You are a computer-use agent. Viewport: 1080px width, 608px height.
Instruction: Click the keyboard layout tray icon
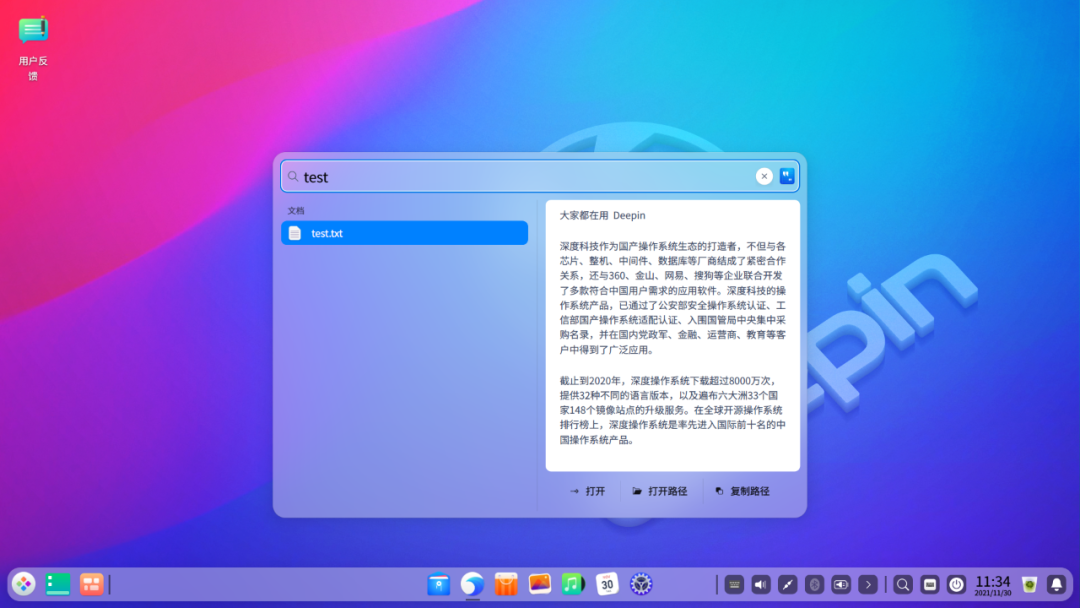(x=734, y=585)
